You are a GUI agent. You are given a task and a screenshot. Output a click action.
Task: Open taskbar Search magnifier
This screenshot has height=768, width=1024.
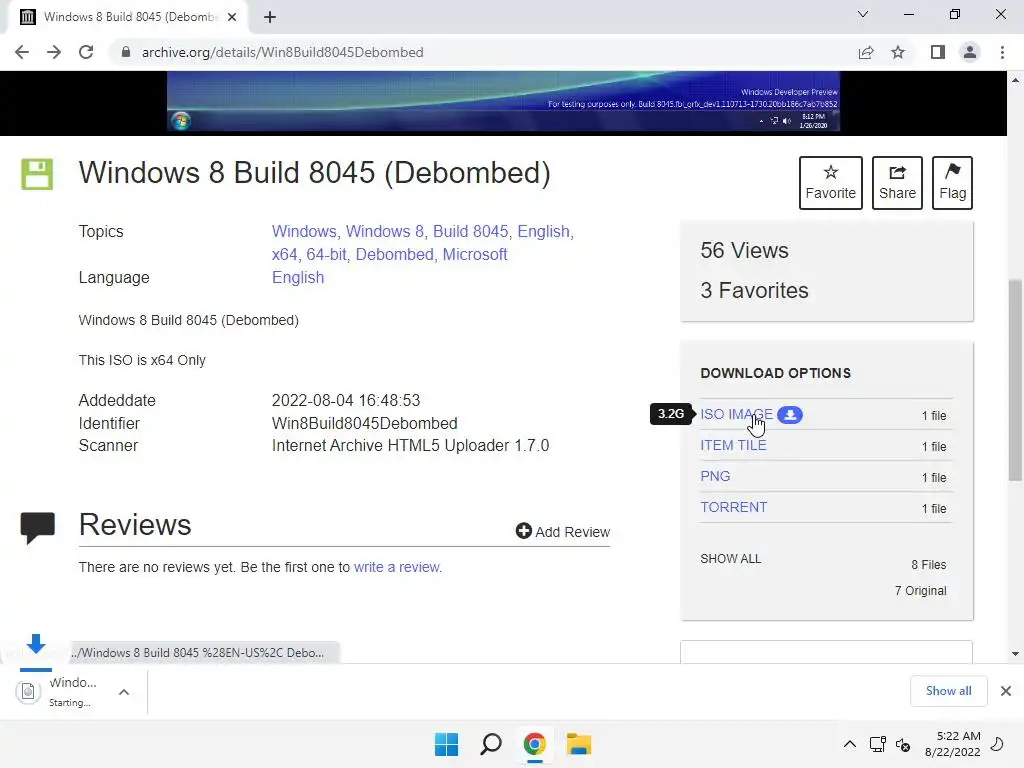click(x=490, y=744)
